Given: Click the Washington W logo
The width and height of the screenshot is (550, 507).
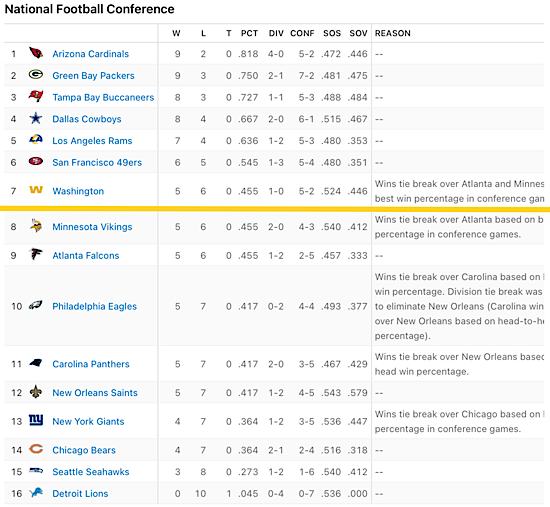Looking at the screenshot, I should (36, 190).
